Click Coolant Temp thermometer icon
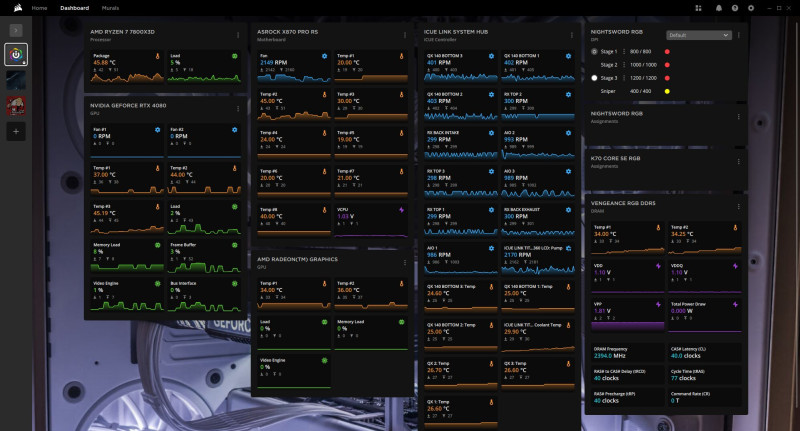Viewport: 800px width, 431px height. 568,325
